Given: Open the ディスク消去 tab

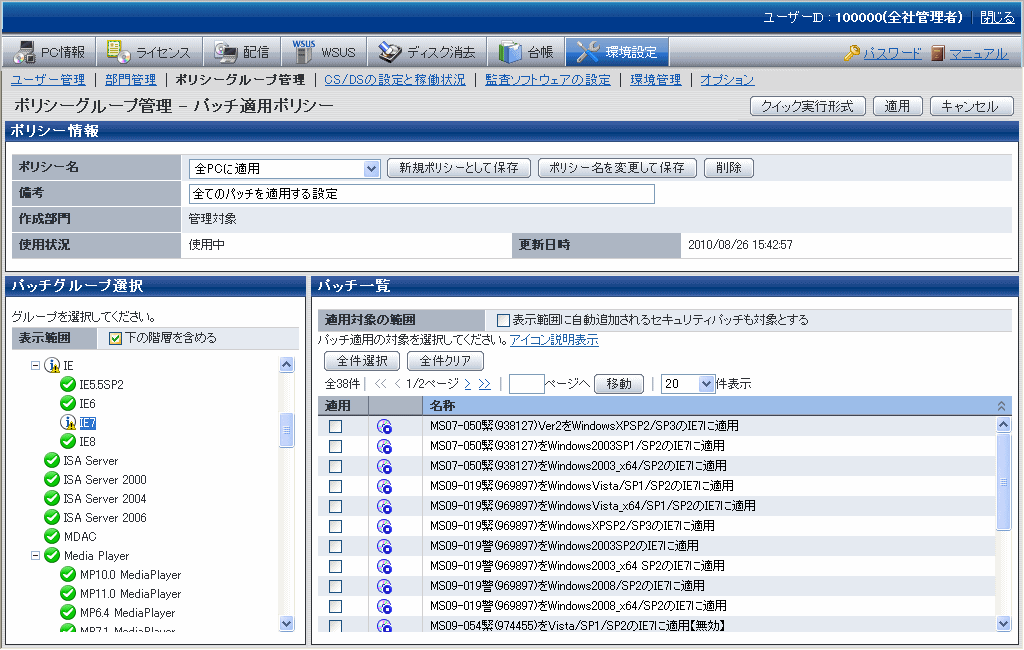Looking at the screenshot, I should 428,52.
